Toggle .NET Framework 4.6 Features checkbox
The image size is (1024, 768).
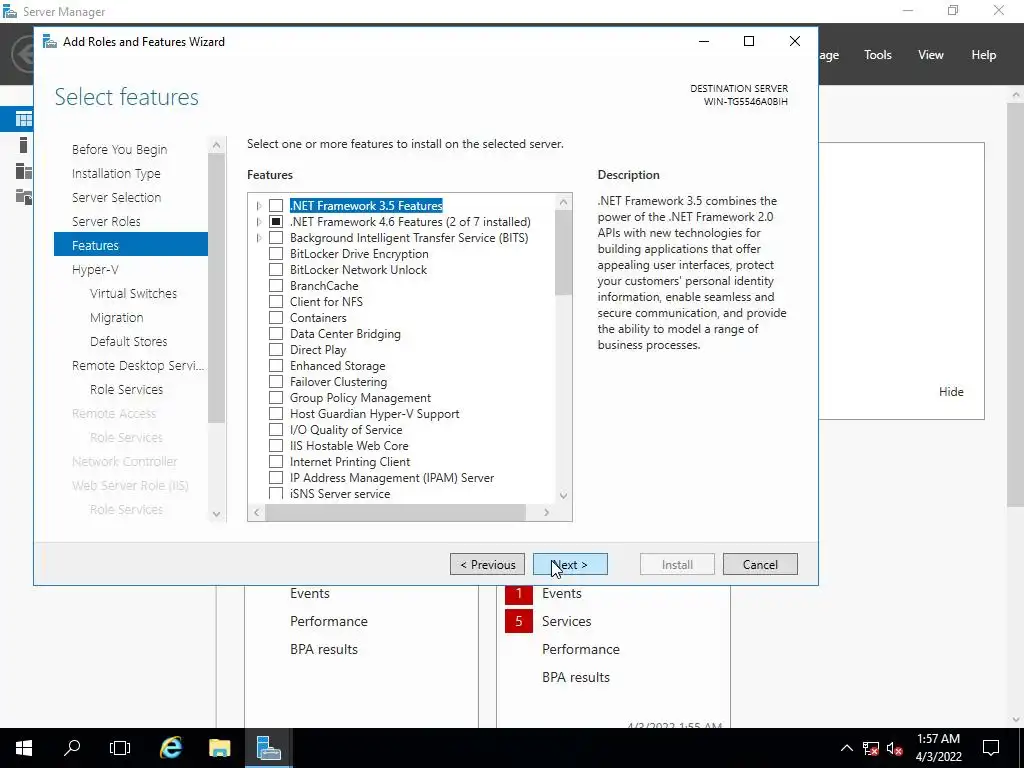276,222
